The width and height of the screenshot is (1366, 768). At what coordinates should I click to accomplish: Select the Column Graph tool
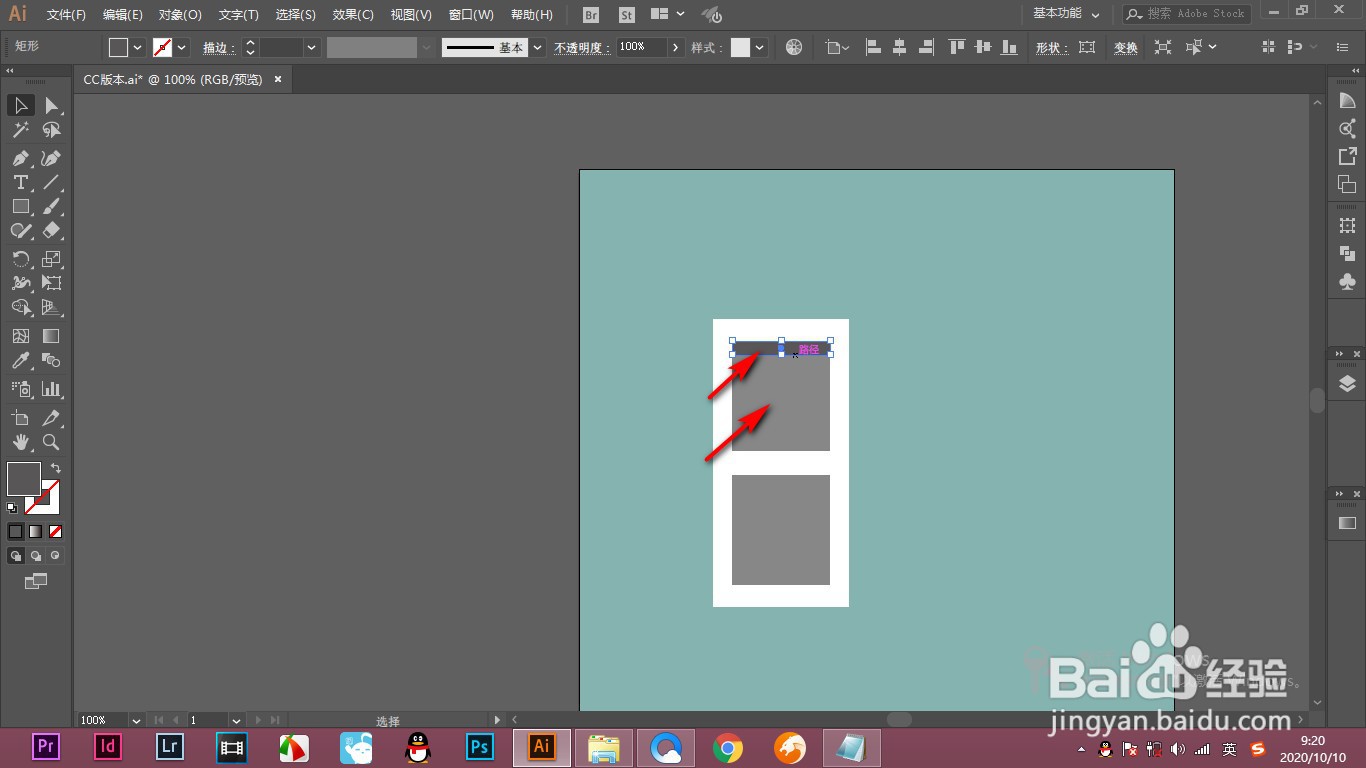tap(51, 389)
